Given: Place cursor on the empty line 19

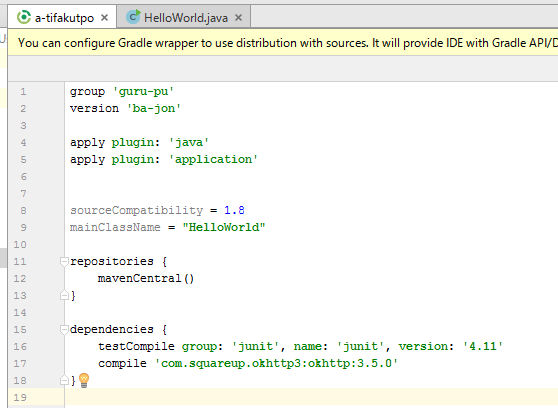Looking at the screenshot, I should (311, 397).
